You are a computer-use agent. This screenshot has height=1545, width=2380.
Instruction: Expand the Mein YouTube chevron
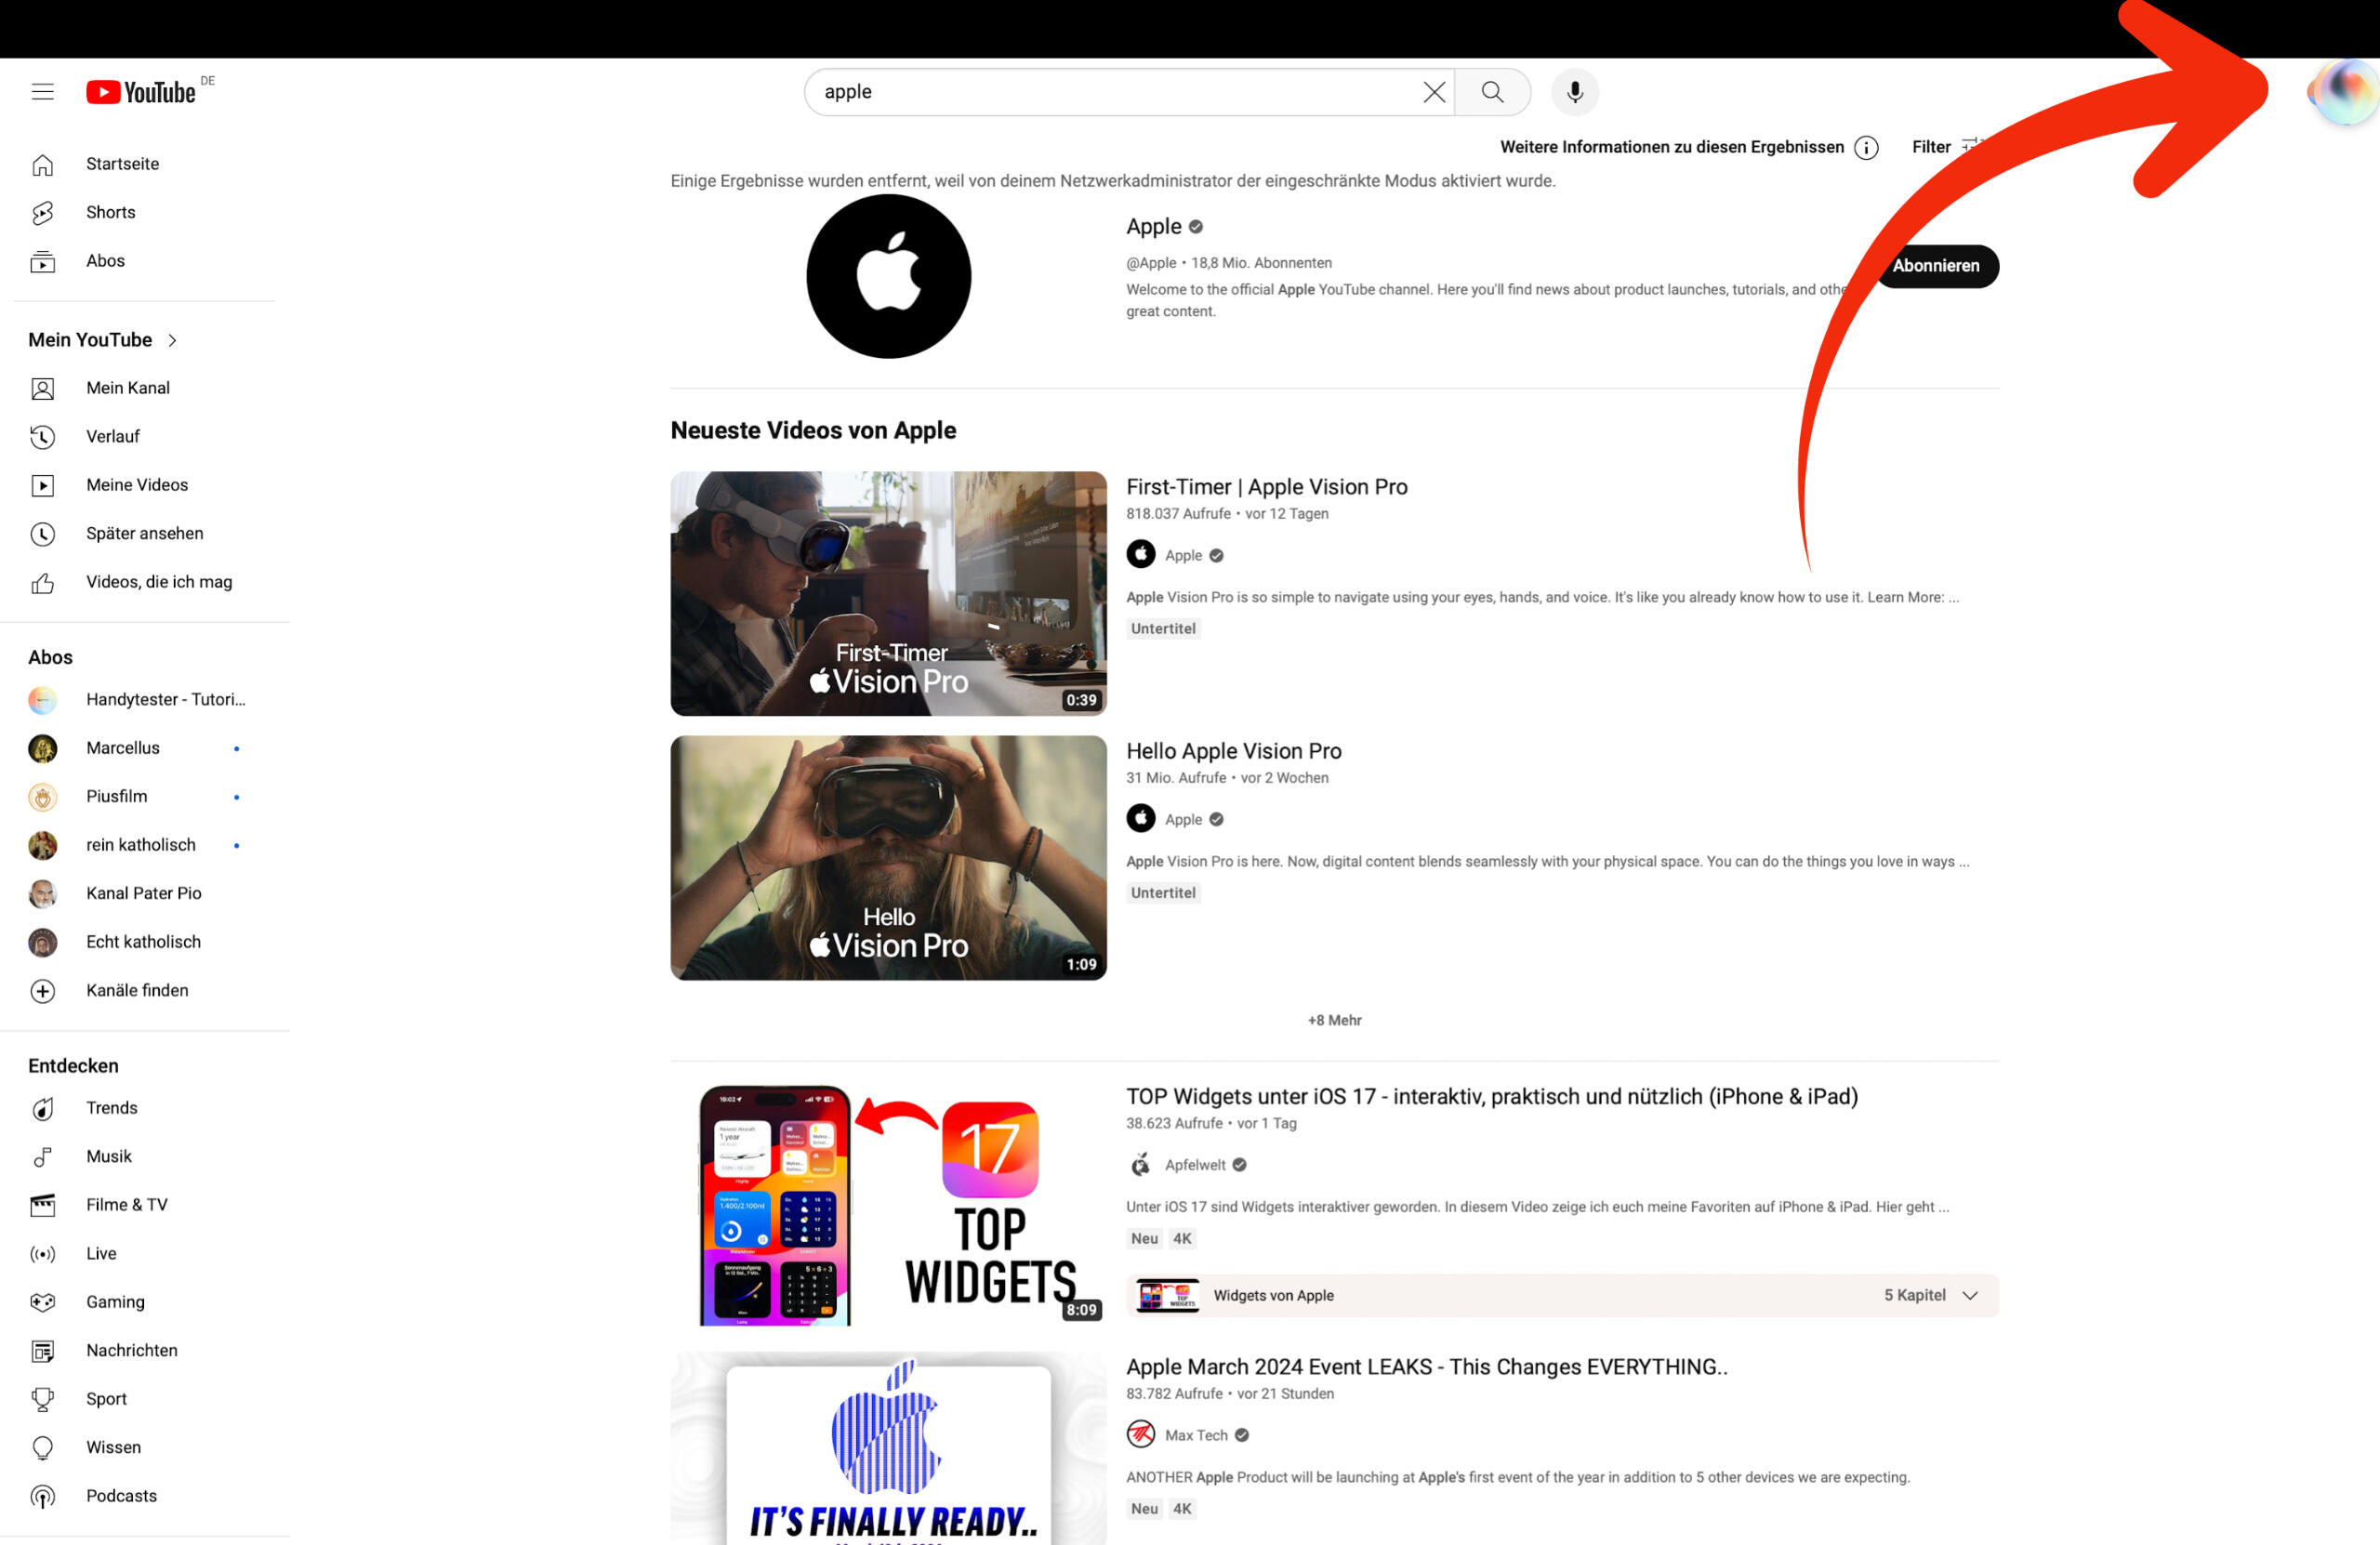click(172, 340)
